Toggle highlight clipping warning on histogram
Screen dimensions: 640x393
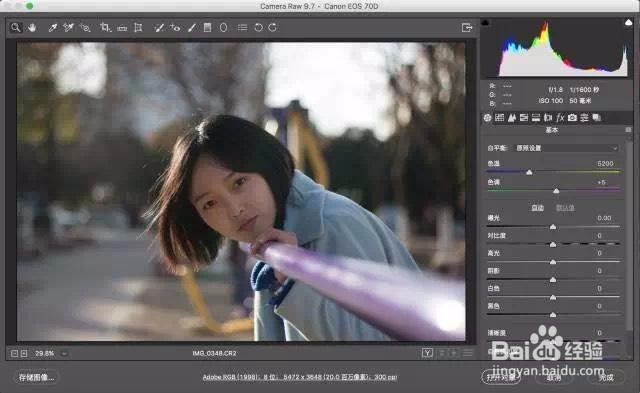tap(628, 22)
